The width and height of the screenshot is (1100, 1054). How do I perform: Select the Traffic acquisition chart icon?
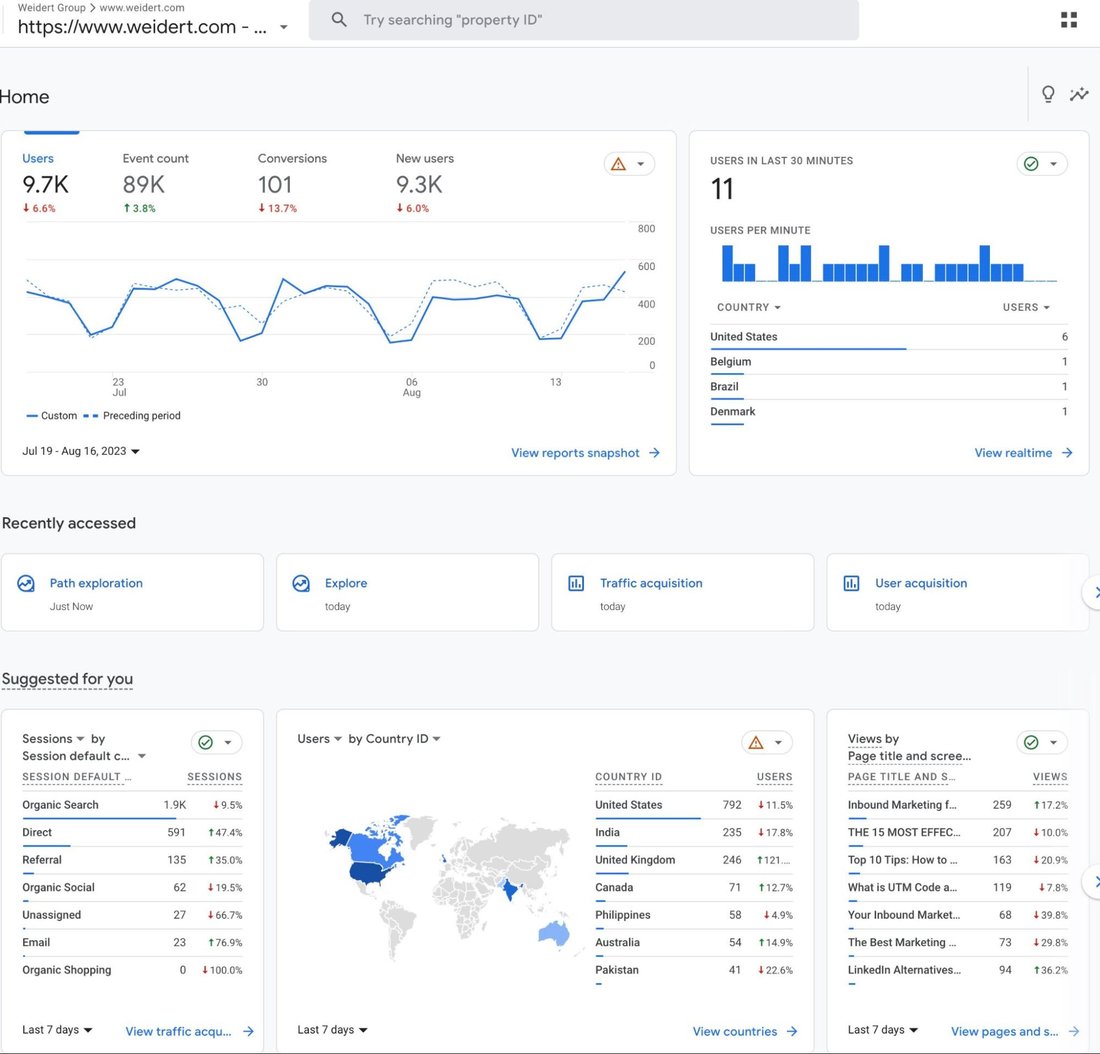(x=576, y=582)
